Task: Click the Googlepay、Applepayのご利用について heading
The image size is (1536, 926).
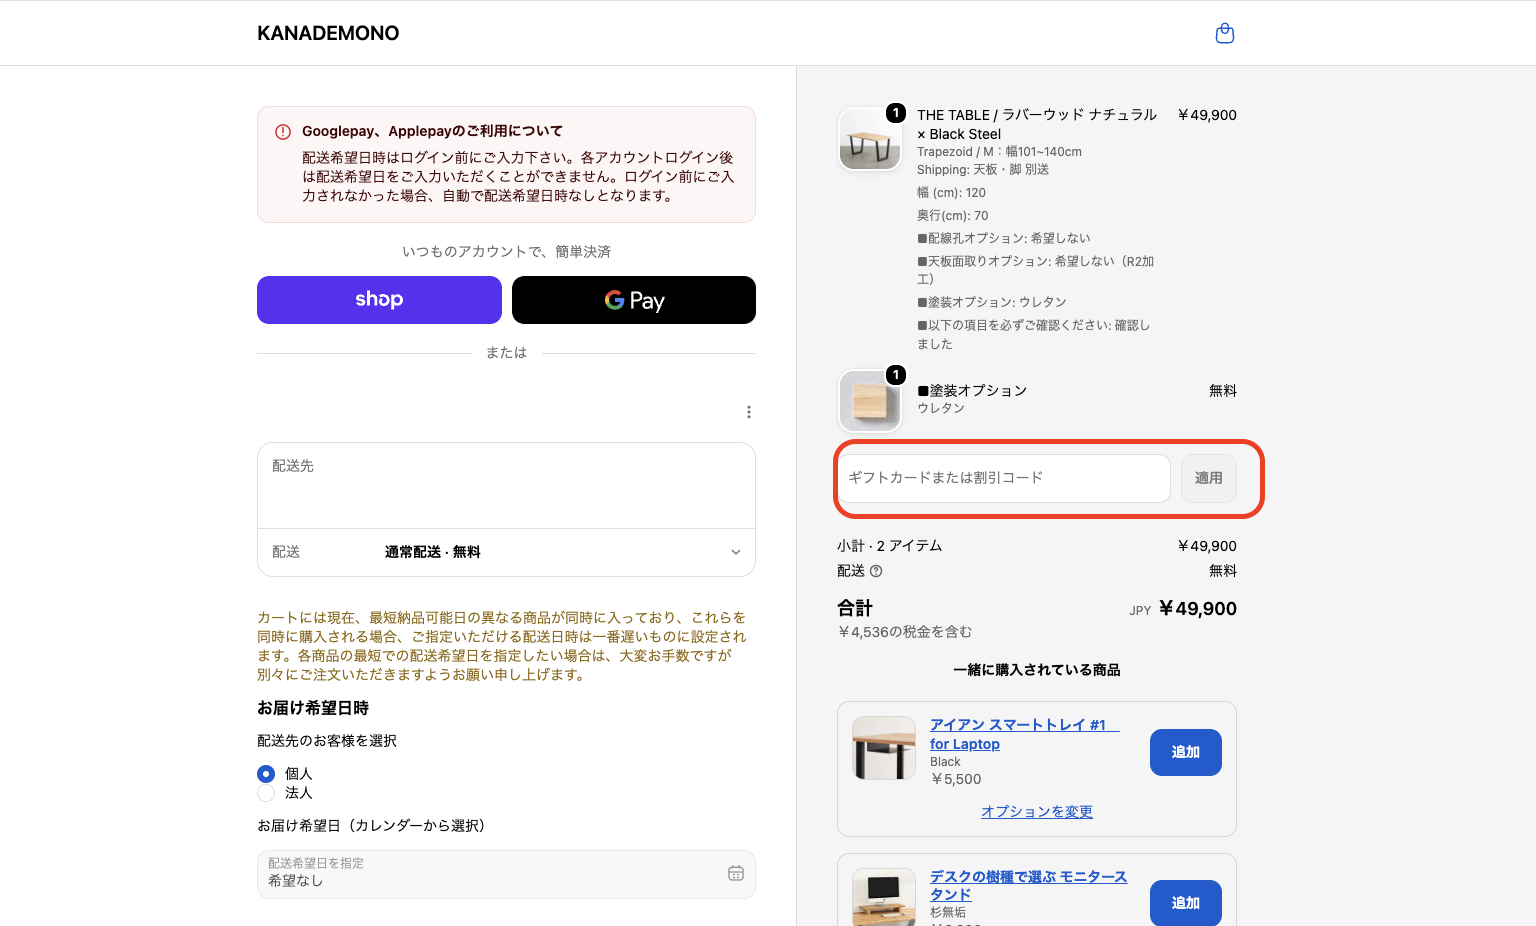Action: pyautogui.click(x=432, y=131)
